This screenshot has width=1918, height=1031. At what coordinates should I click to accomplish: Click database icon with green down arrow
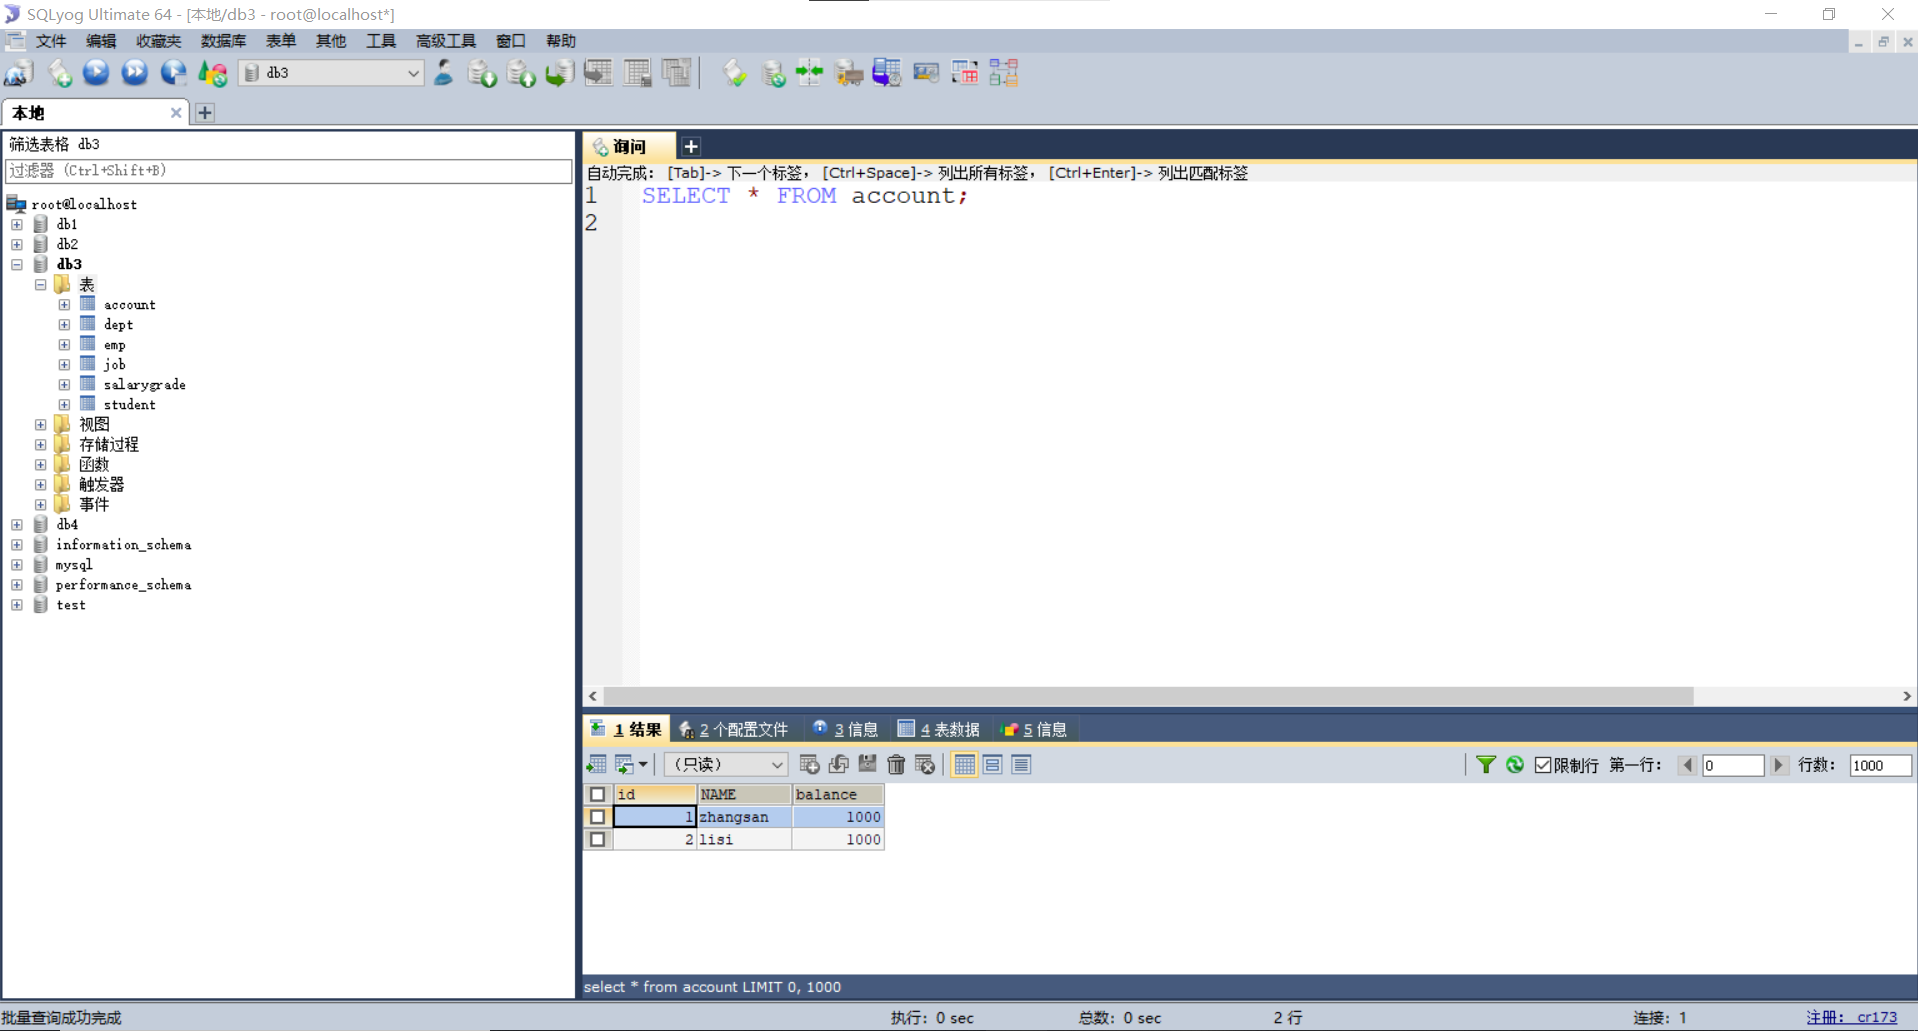pyautogui.click(x=482, y=73)
